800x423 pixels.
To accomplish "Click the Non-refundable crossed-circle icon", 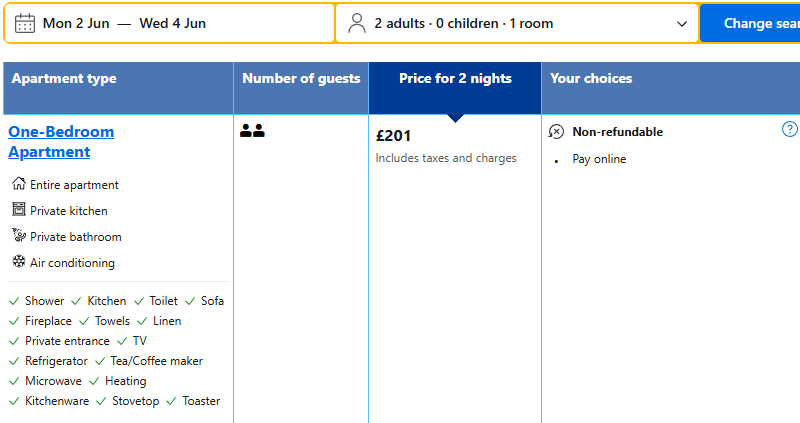I will [x=557, y=132].
